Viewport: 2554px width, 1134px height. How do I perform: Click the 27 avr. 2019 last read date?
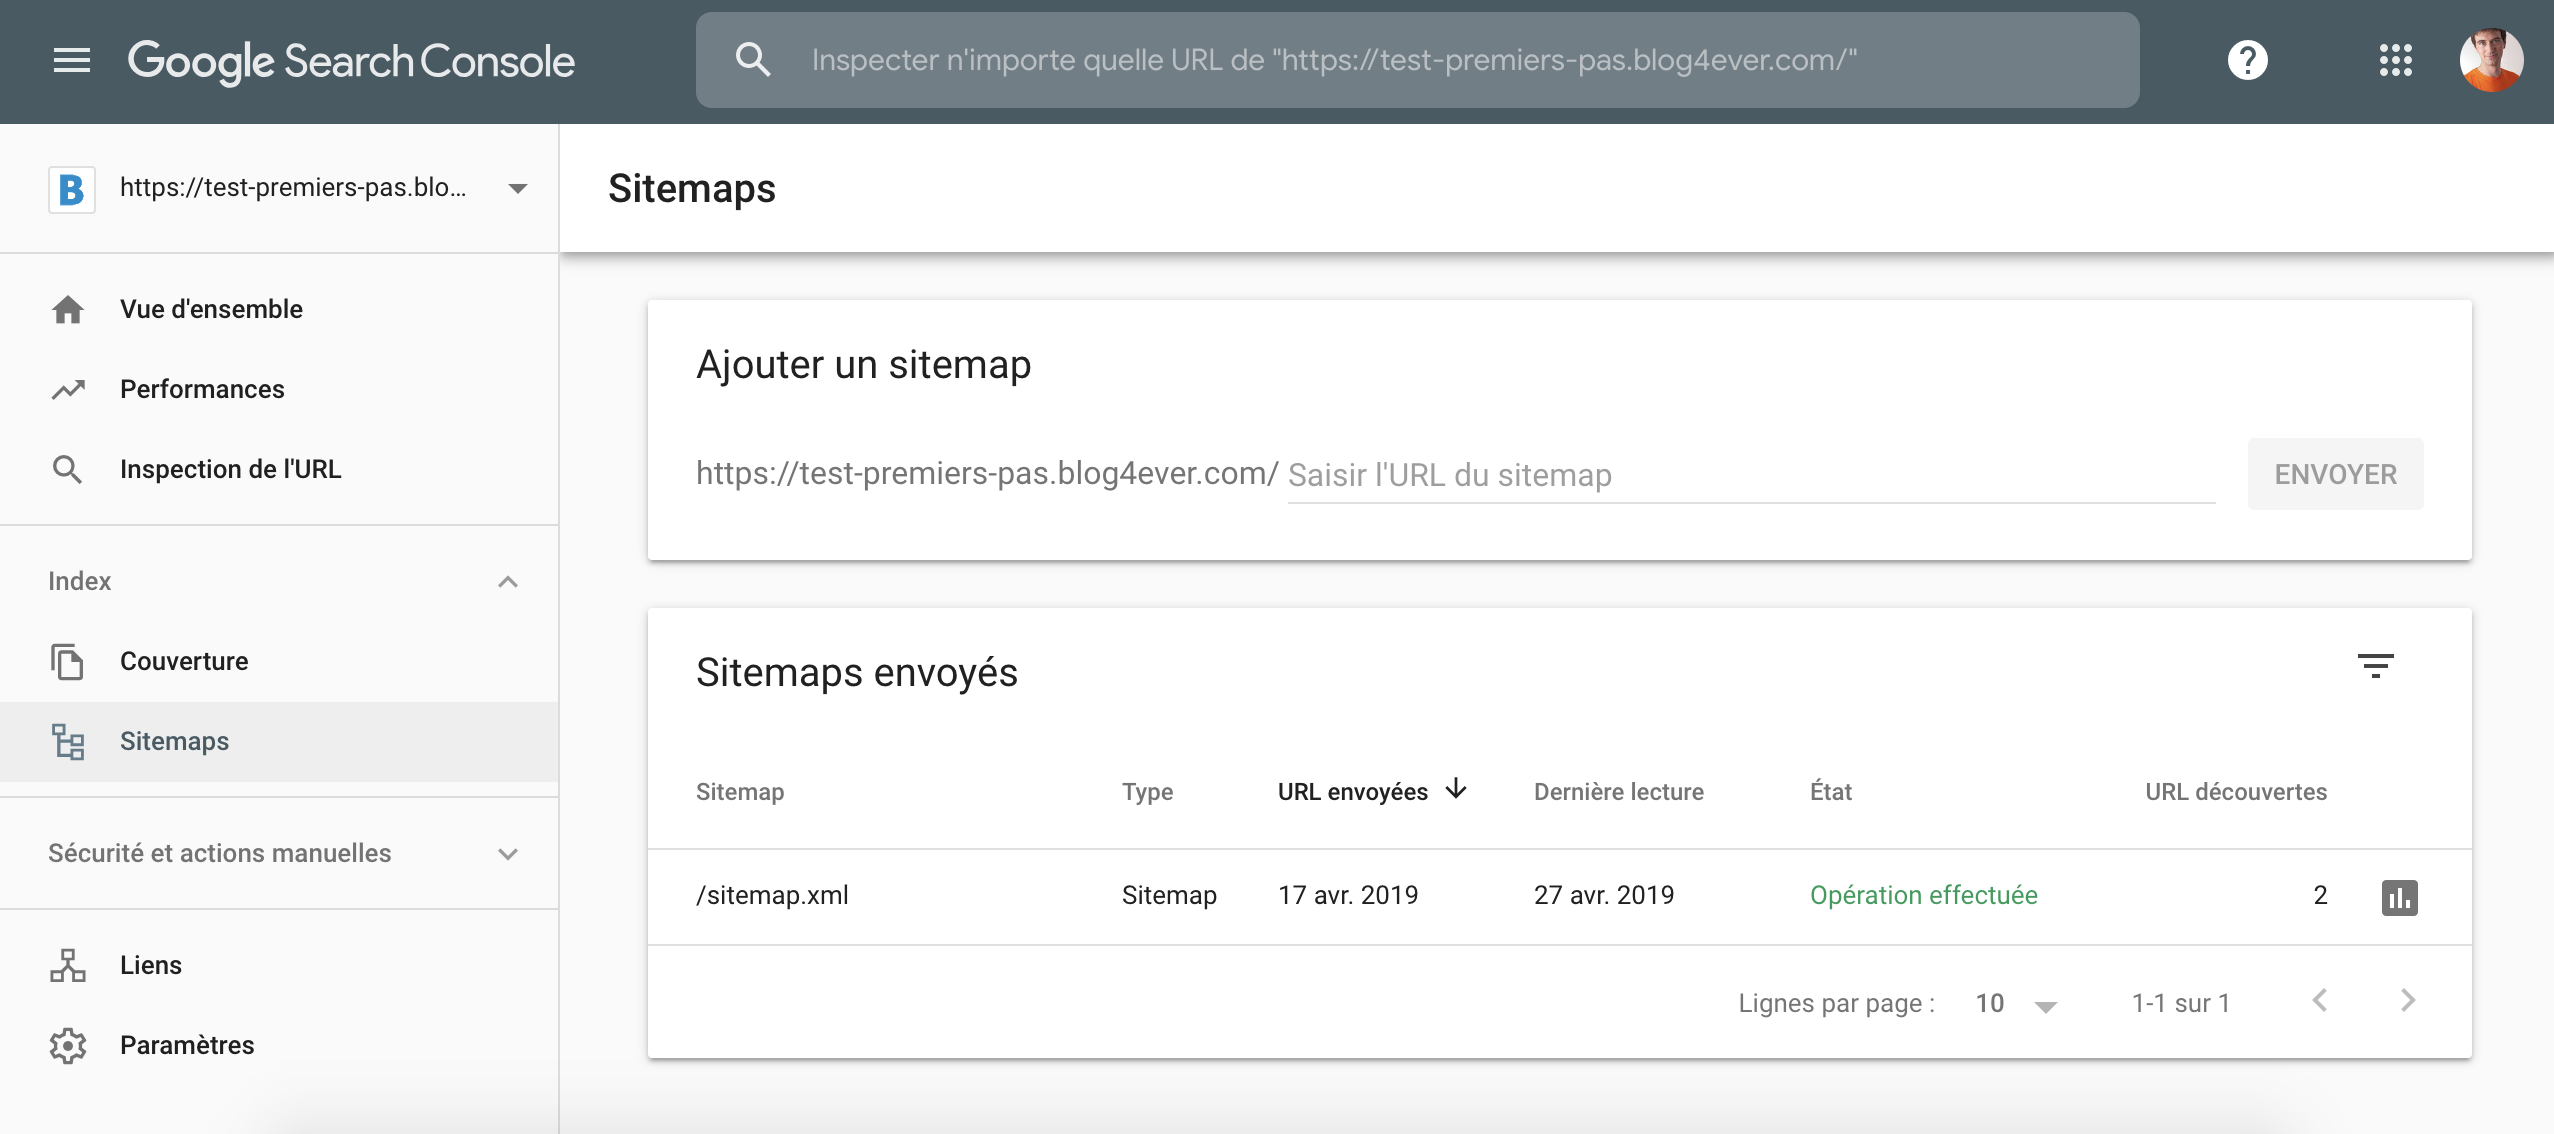(x=1604, y=895)
